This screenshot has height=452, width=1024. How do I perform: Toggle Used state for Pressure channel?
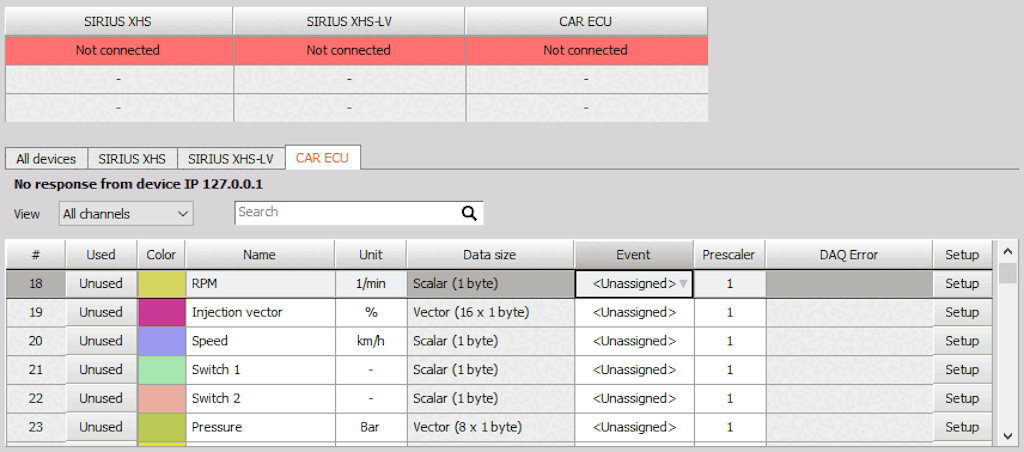point(101,427)
